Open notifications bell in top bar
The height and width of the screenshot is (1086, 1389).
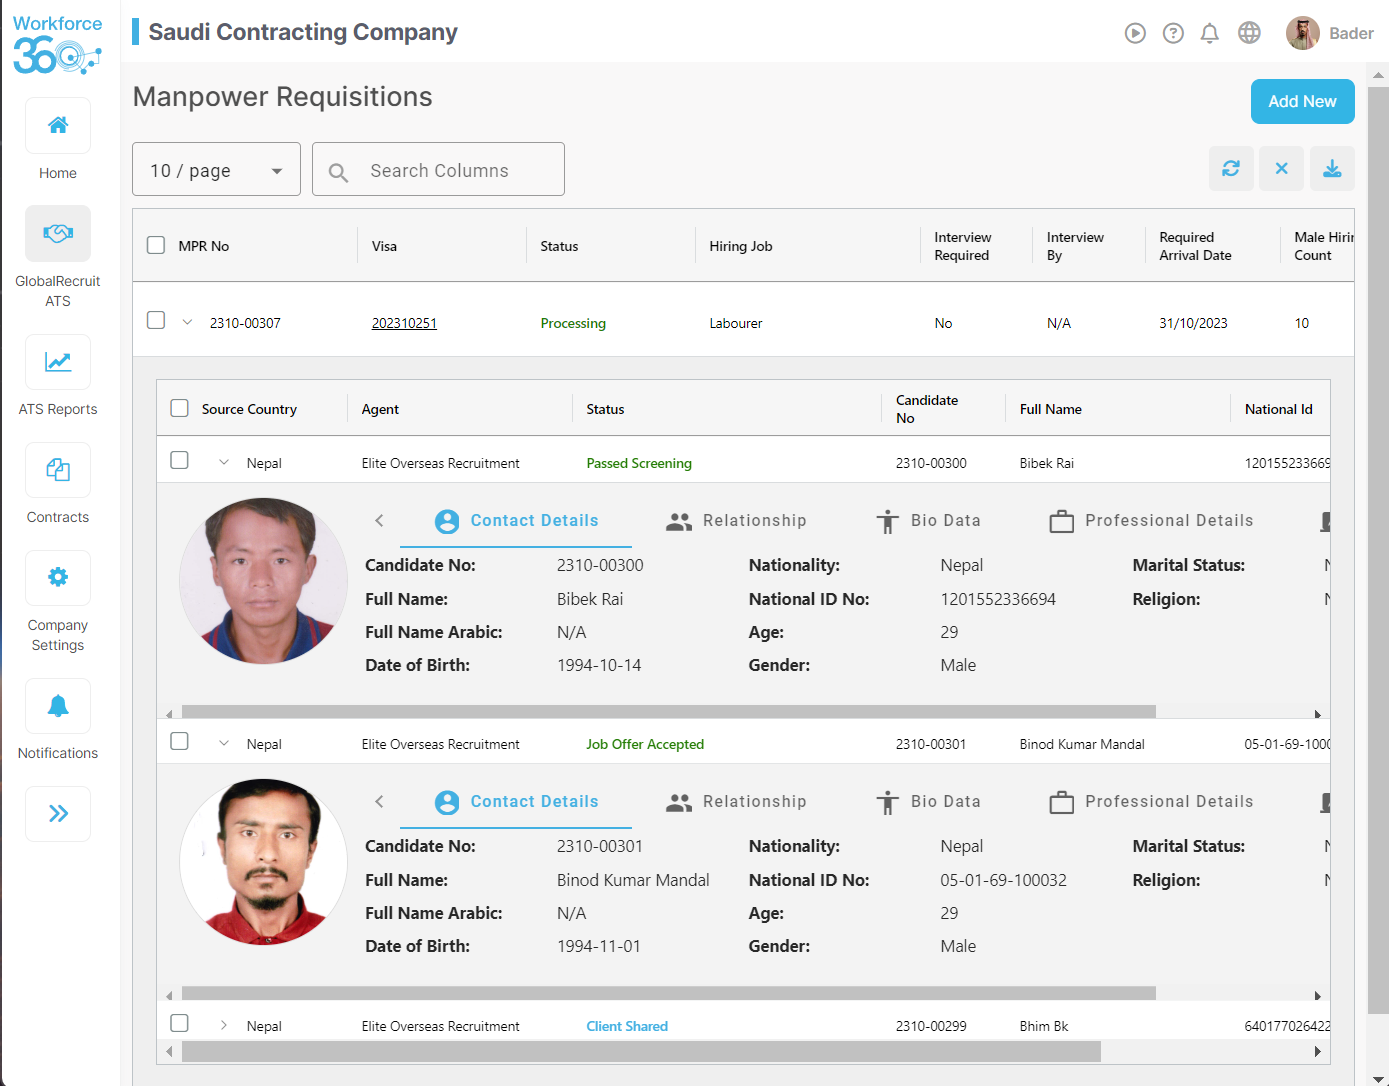[1209, 32]
